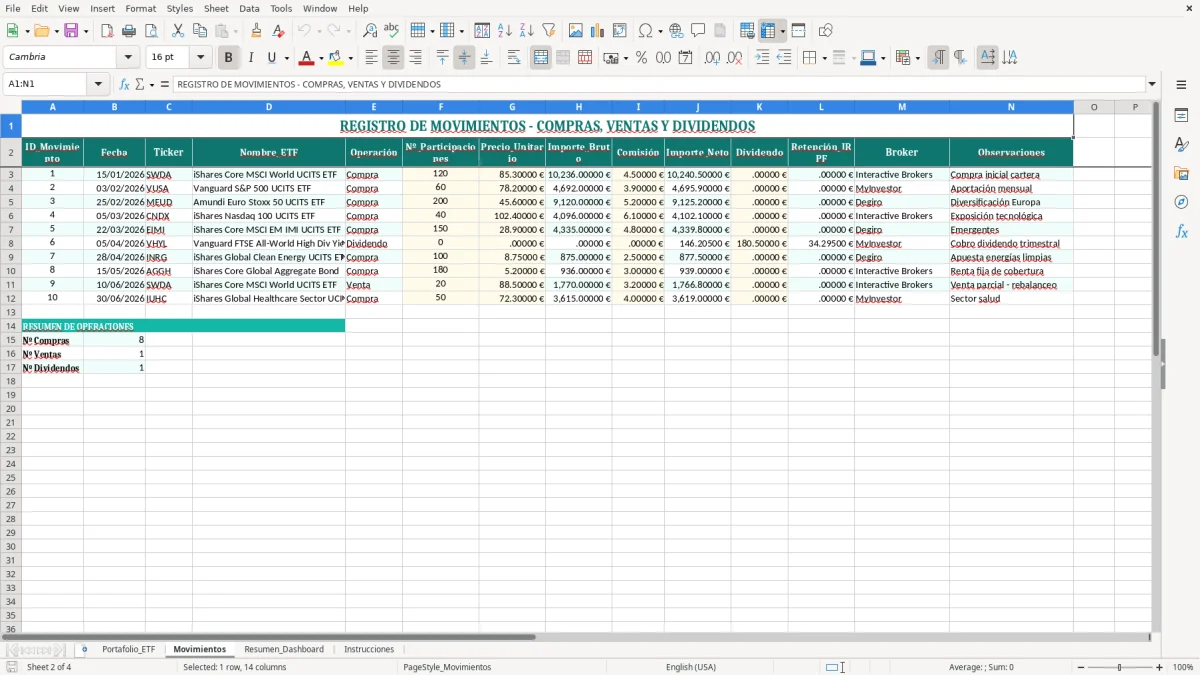Click zoom in plus button
The height and width of the screenshot is (675, 1200).
click(1160, 667)
